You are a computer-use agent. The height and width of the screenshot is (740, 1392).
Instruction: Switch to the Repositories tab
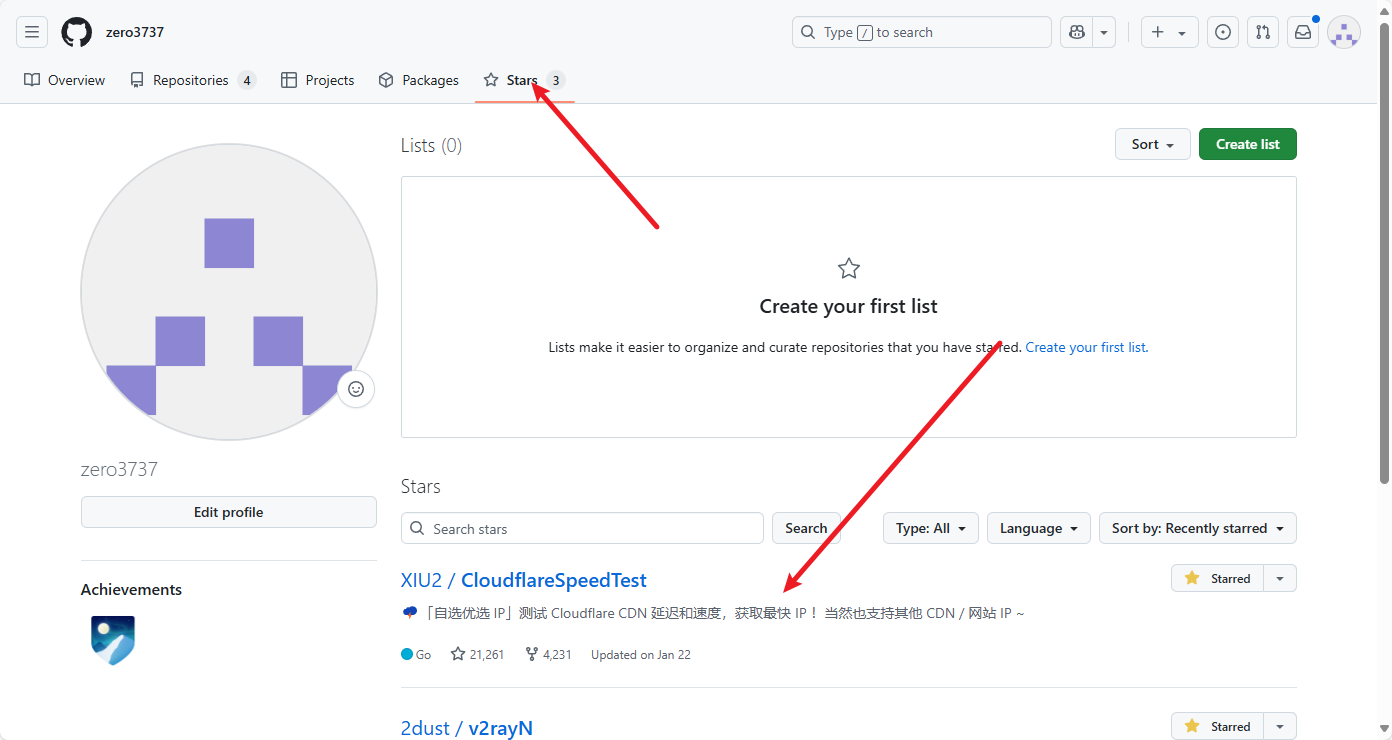click(x=193, y=80)
